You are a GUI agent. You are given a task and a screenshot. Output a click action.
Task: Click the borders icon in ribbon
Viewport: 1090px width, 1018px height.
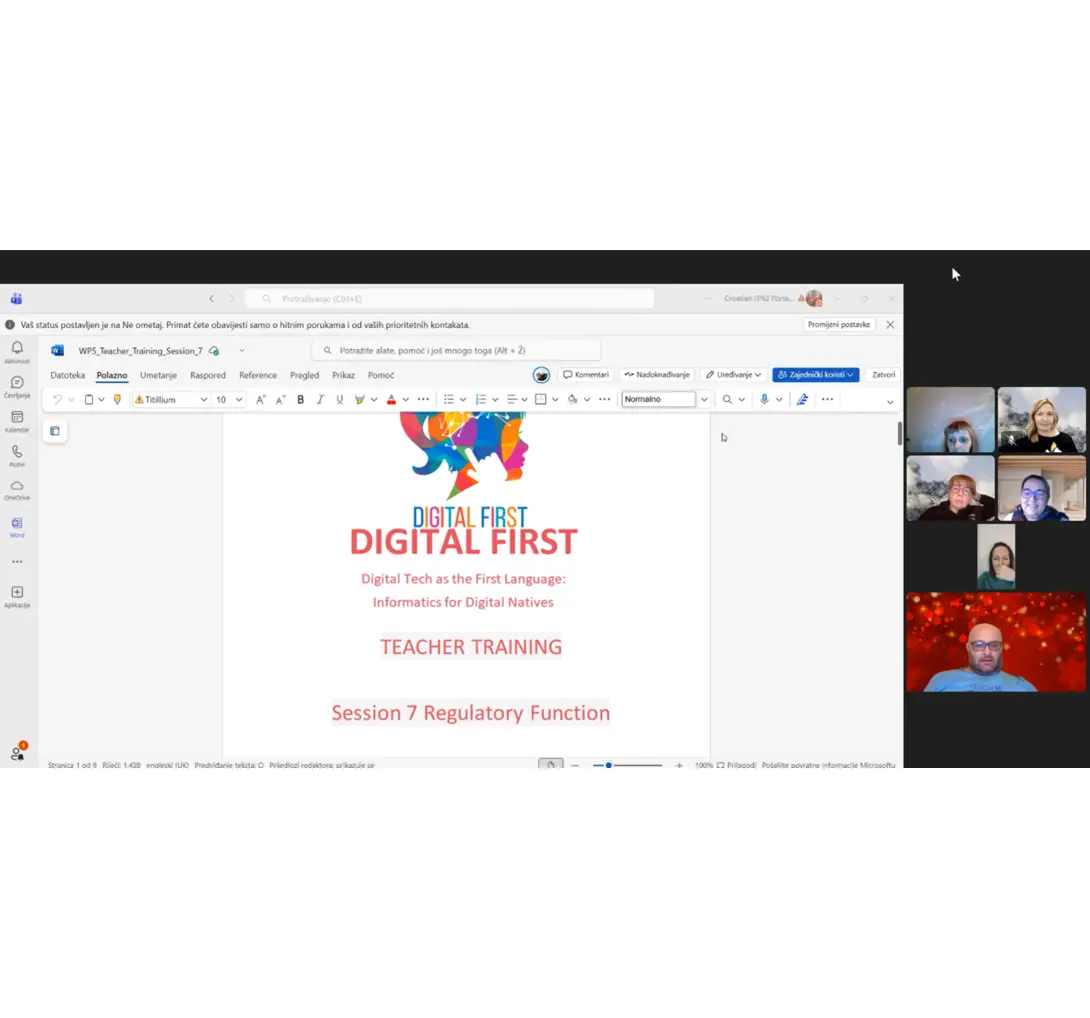541,399
